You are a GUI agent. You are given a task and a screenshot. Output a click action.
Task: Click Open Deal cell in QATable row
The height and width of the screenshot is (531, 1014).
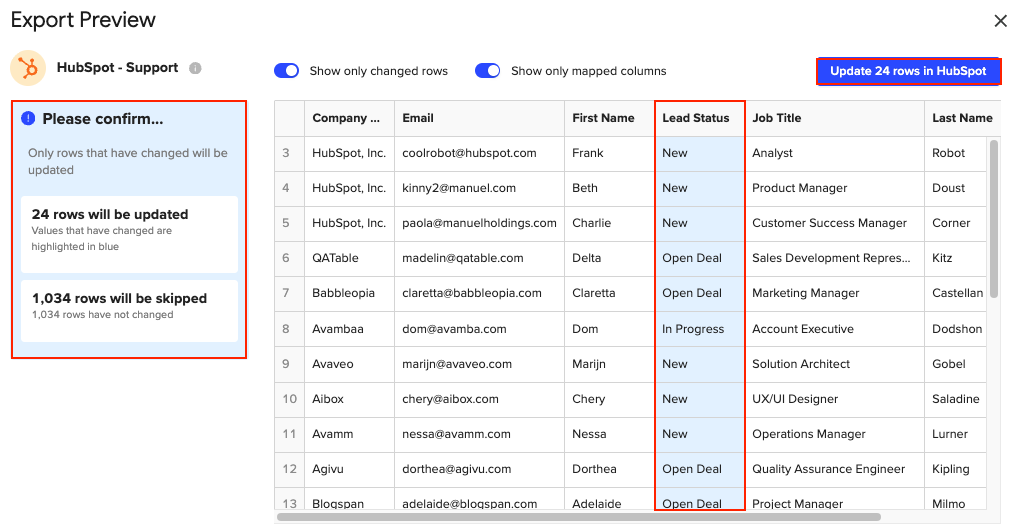tap(692, 258)
